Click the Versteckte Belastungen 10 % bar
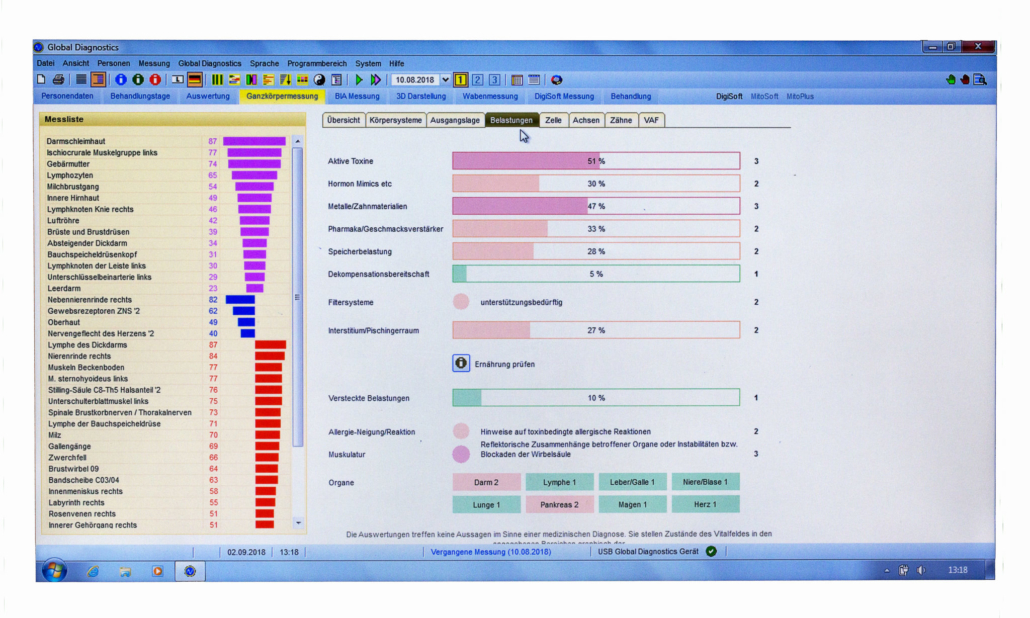The height and width of the screenshot is (618, 1030). (x=596, y=397)
